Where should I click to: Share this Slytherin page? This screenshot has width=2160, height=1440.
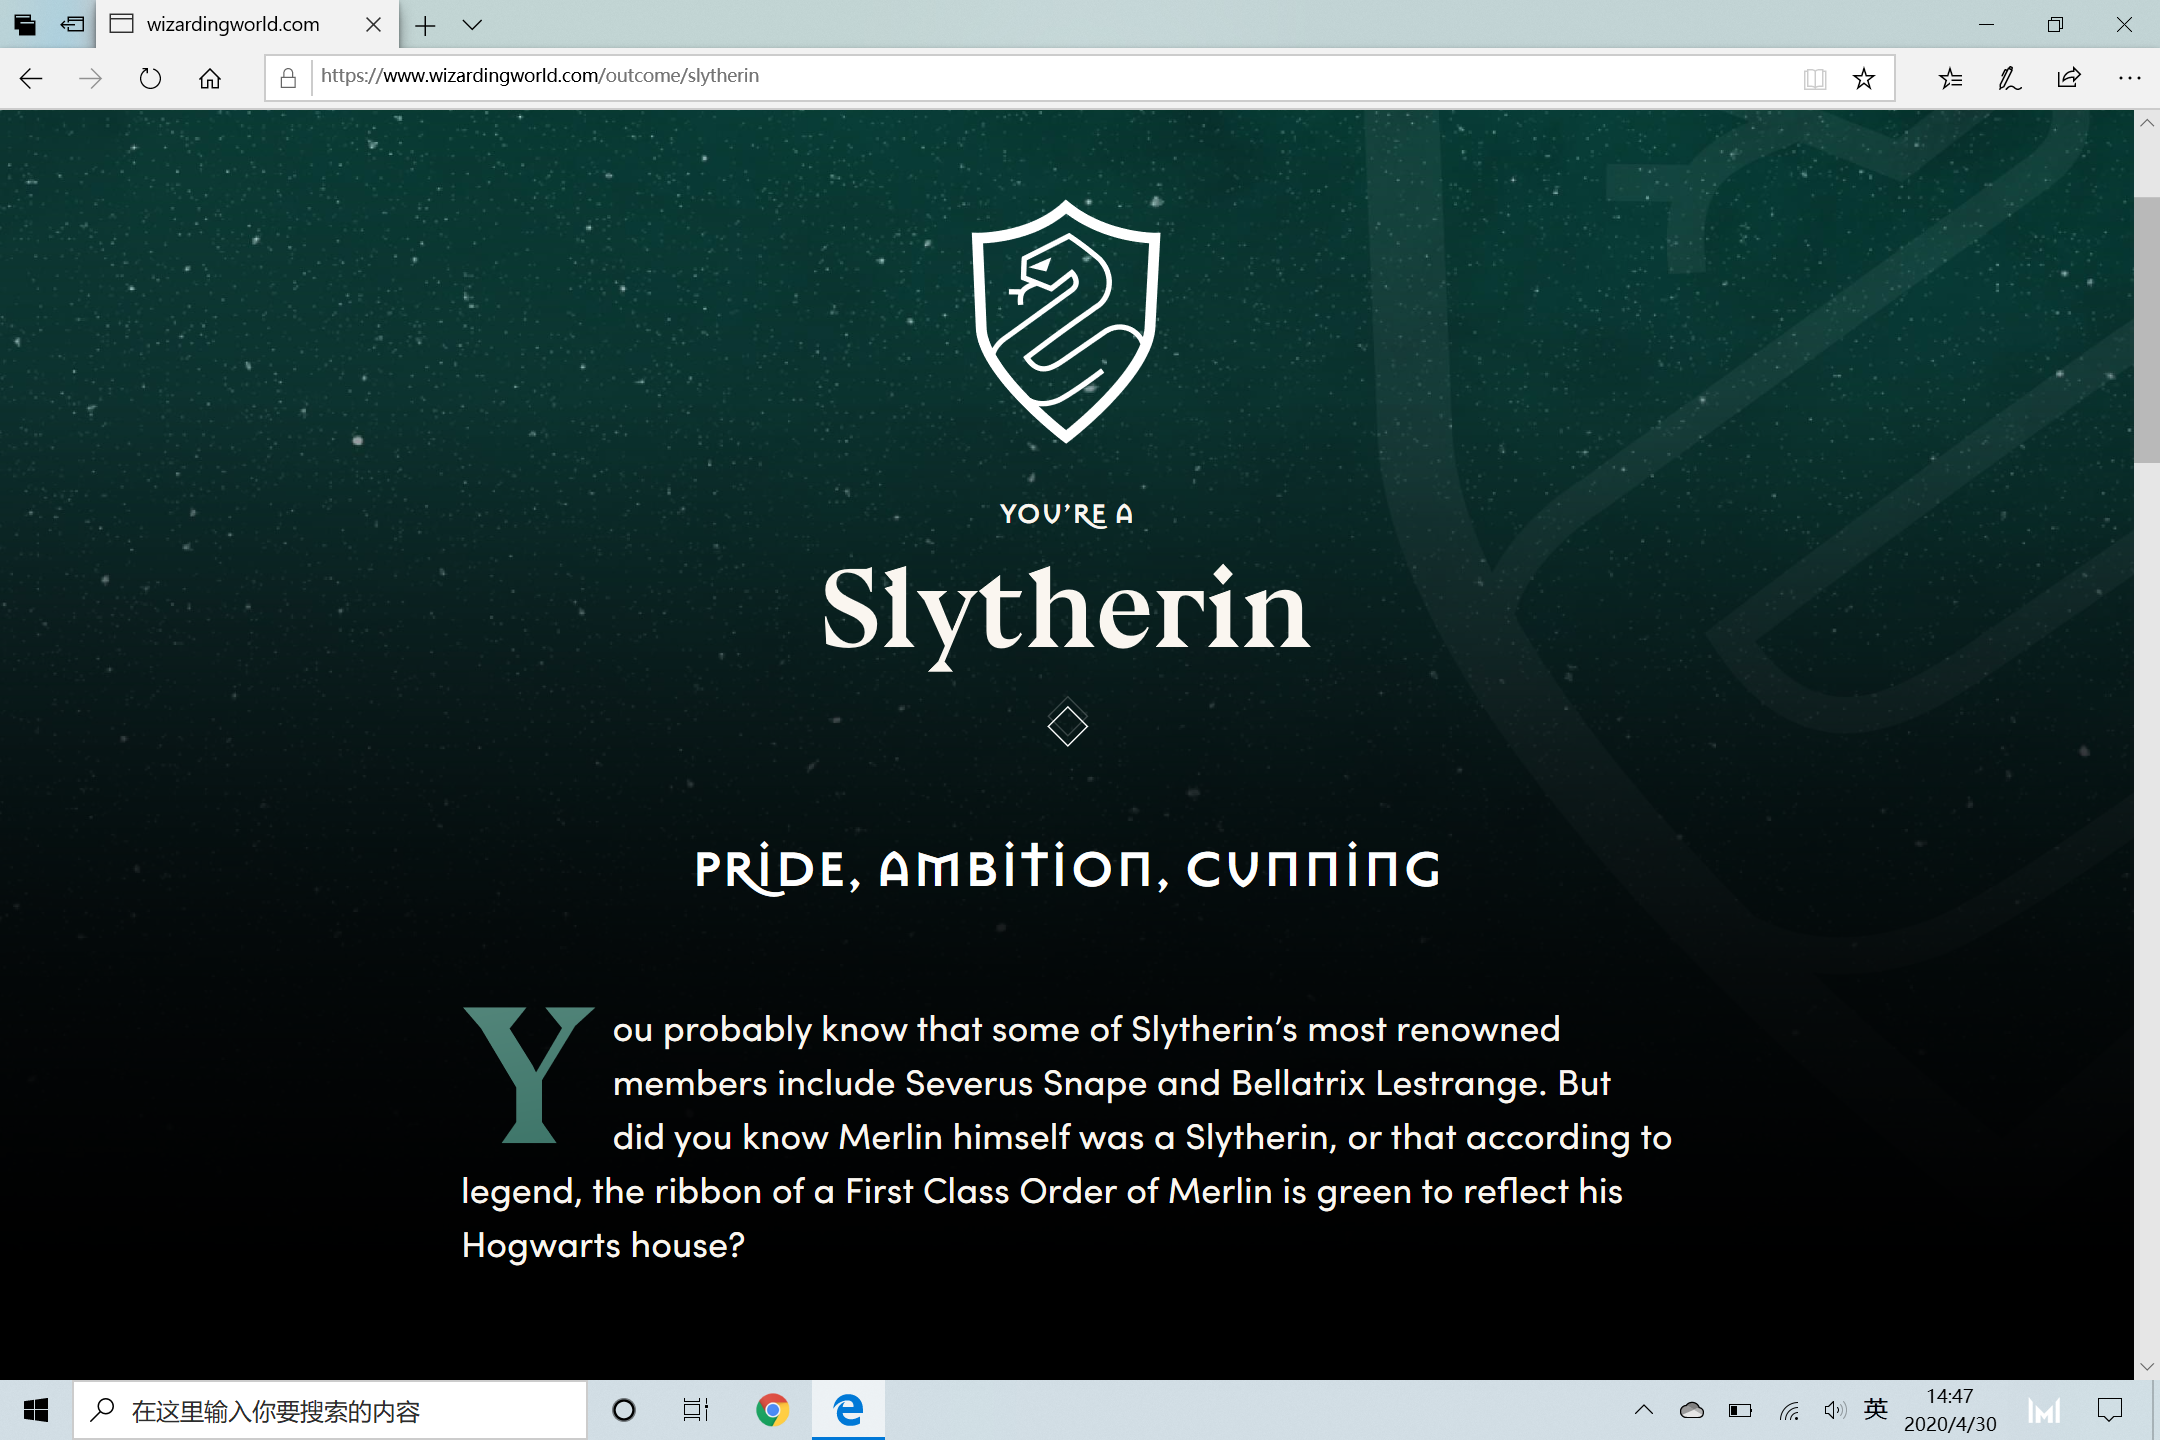point(2069,78)
